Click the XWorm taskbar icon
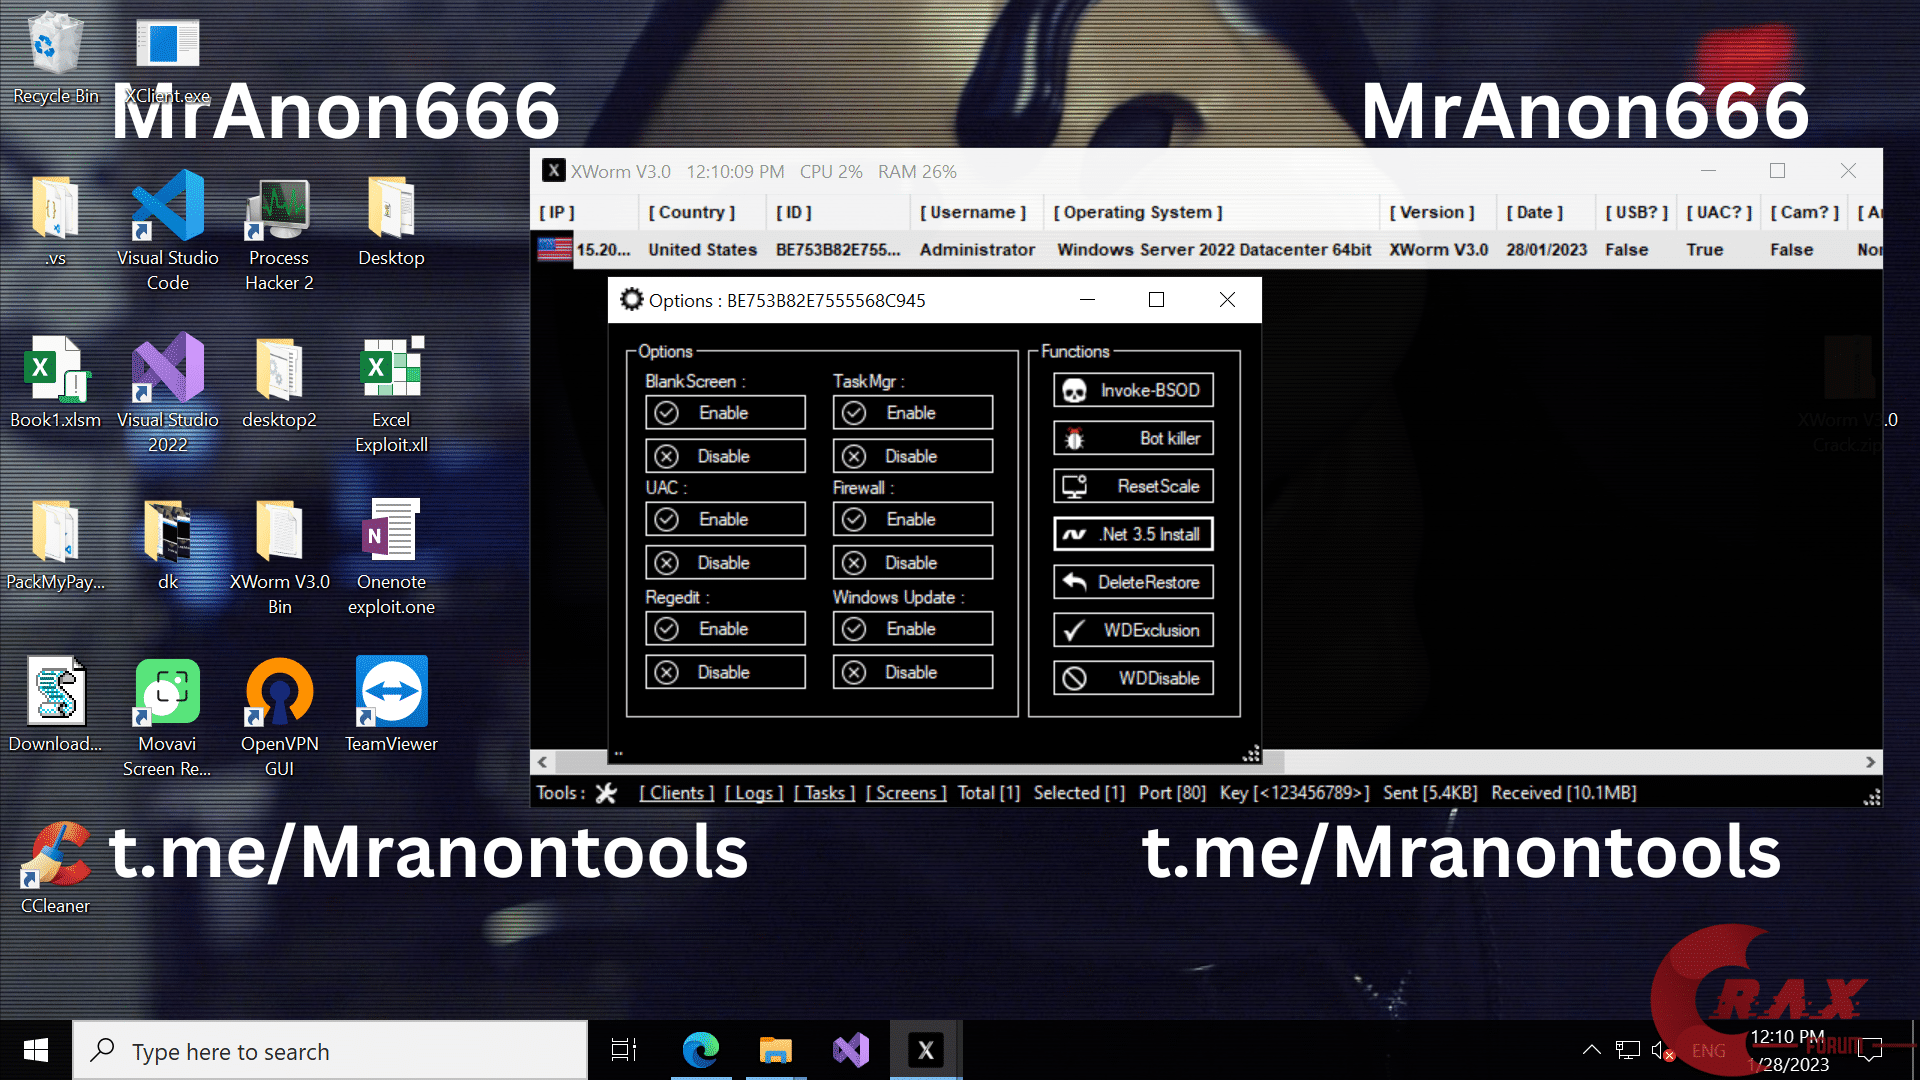1920x1080 pixels. (x=925, y=1050)
